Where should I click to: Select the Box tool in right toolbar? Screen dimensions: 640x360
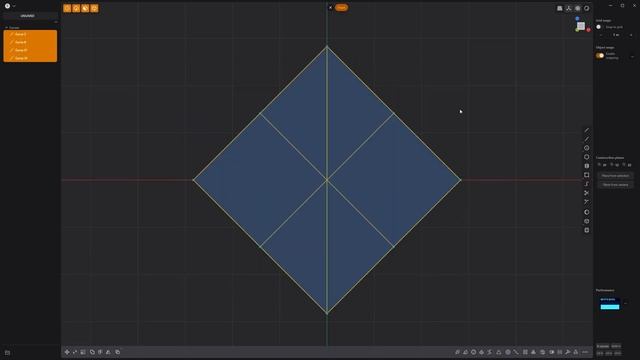[x=587, y=230]
